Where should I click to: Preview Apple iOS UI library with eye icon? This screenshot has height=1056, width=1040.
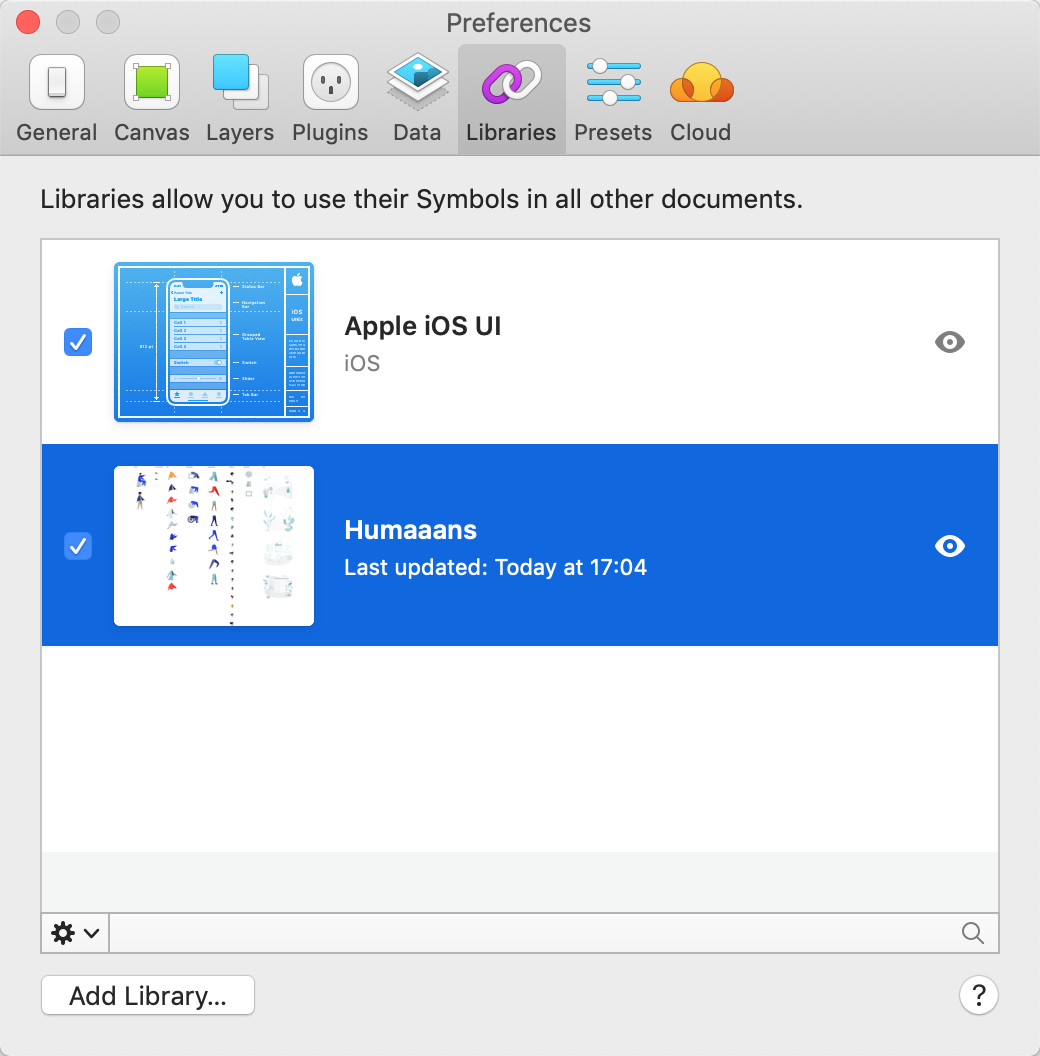(x=950, y=342)
